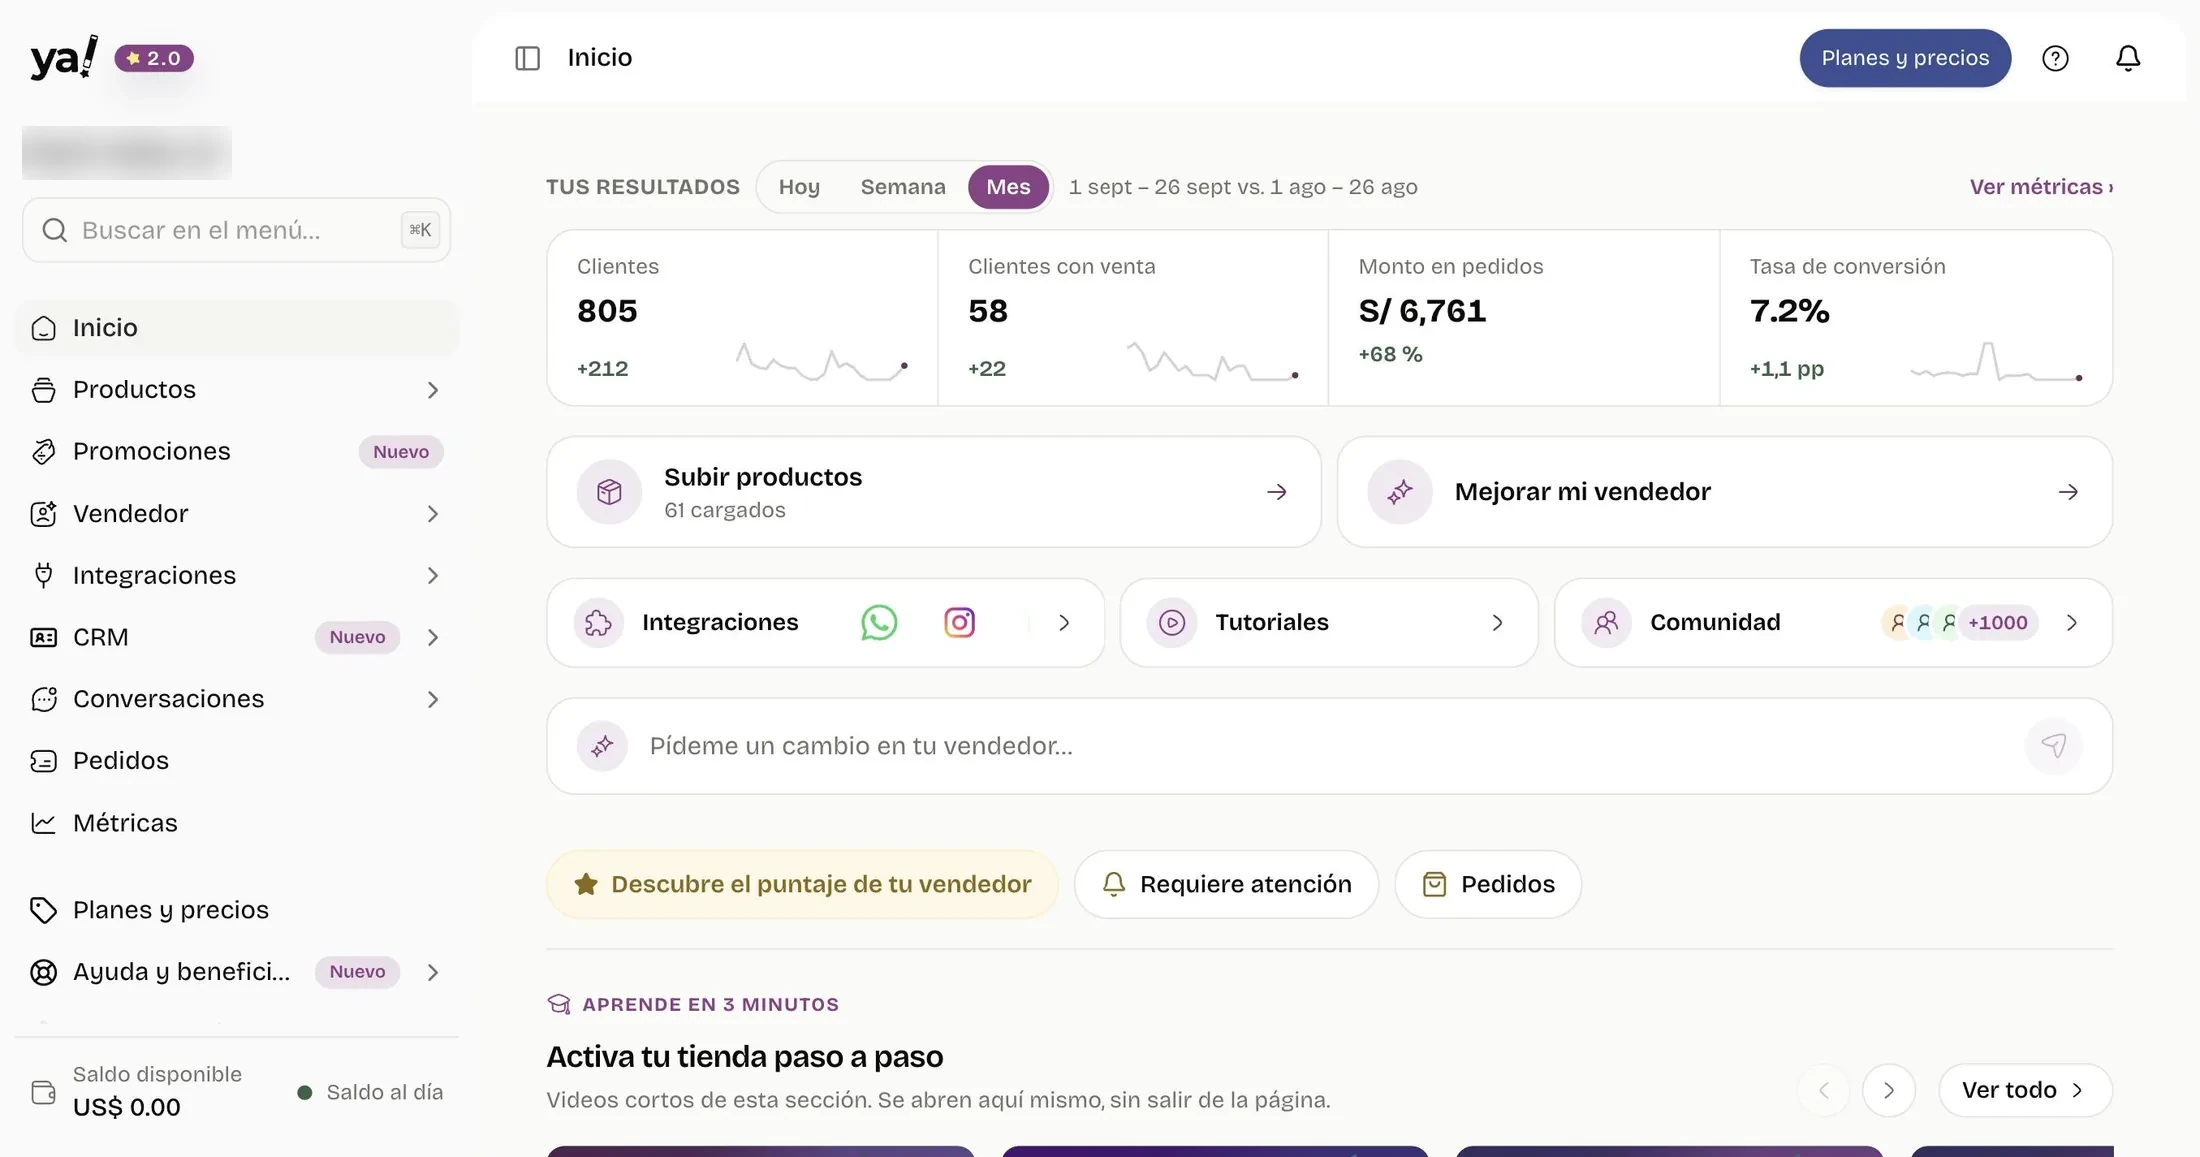Click the Planes y precios tag icon
The height and width of the screenshot is (1157, 2200).
click(x=43, y=910)
